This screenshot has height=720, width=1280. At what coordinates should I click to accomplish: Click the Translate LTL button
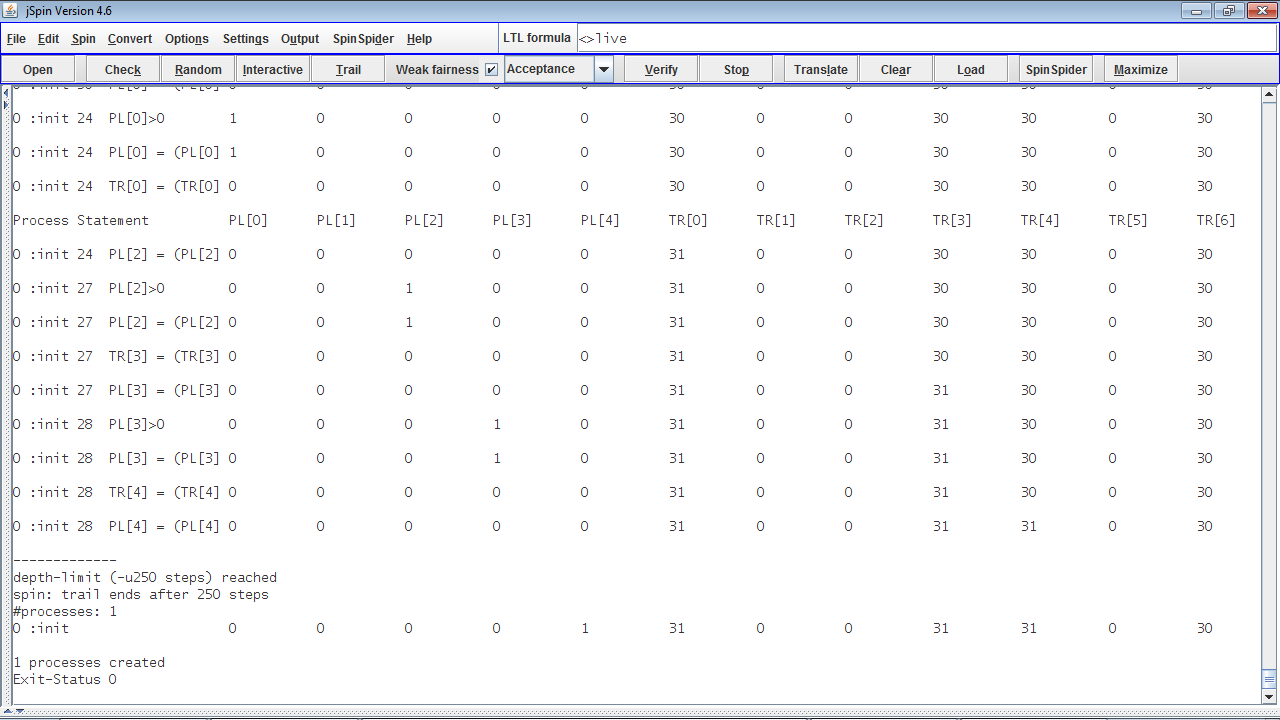tap(820, 70)
